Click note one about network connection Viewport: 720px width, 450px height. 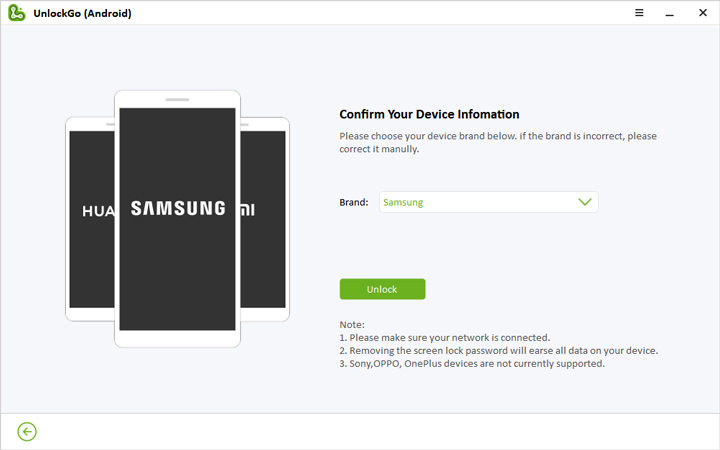click(444, 337)
